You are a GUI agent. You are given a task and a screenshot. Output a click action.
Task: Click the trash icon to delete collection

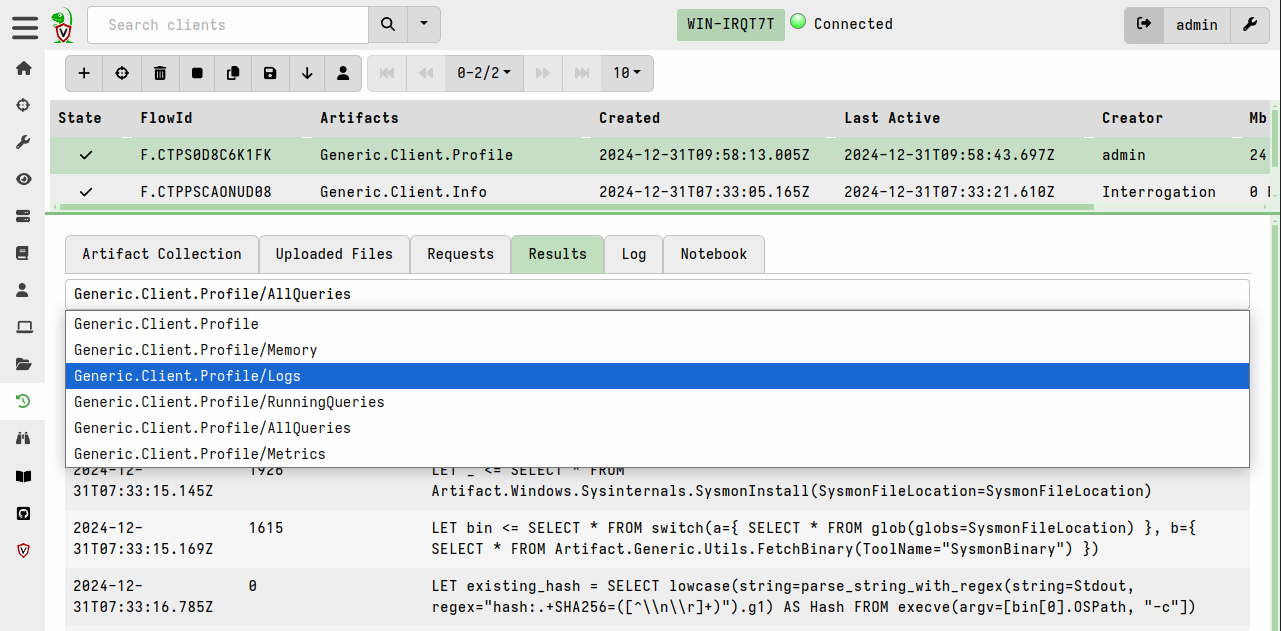click(160, 73)
